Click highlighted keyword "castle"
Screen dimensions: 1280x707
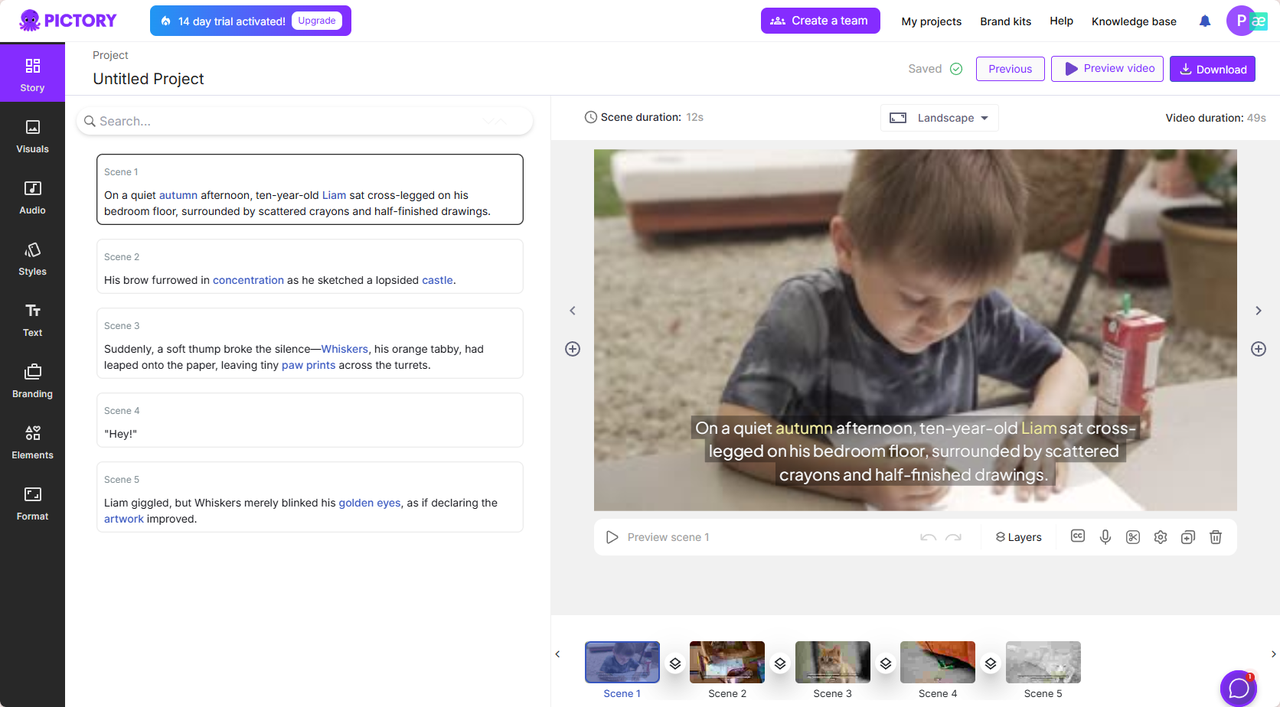437,280
